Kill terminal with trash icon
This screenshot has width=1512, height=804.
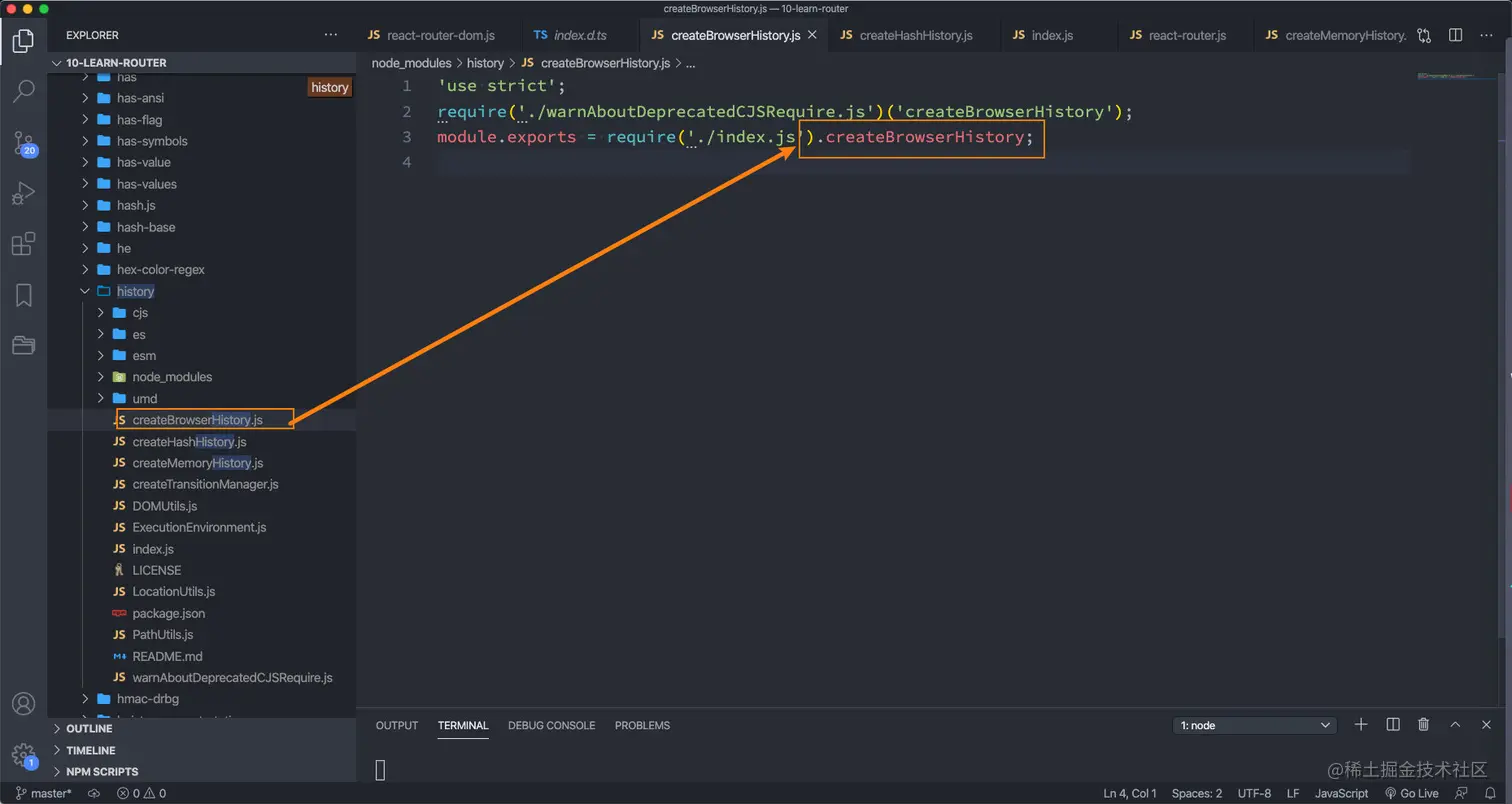click(1424, 725)
